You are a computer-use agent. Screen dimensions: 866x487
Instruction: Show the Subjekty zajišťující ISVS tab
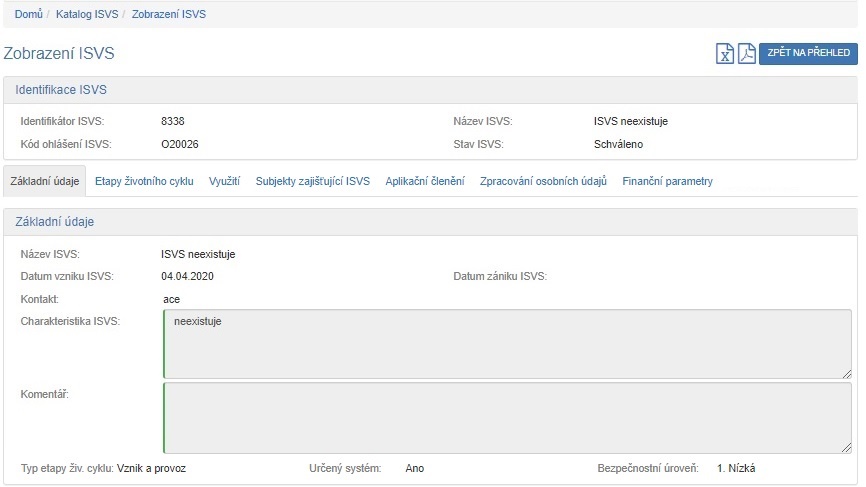(x=312, y=182)
